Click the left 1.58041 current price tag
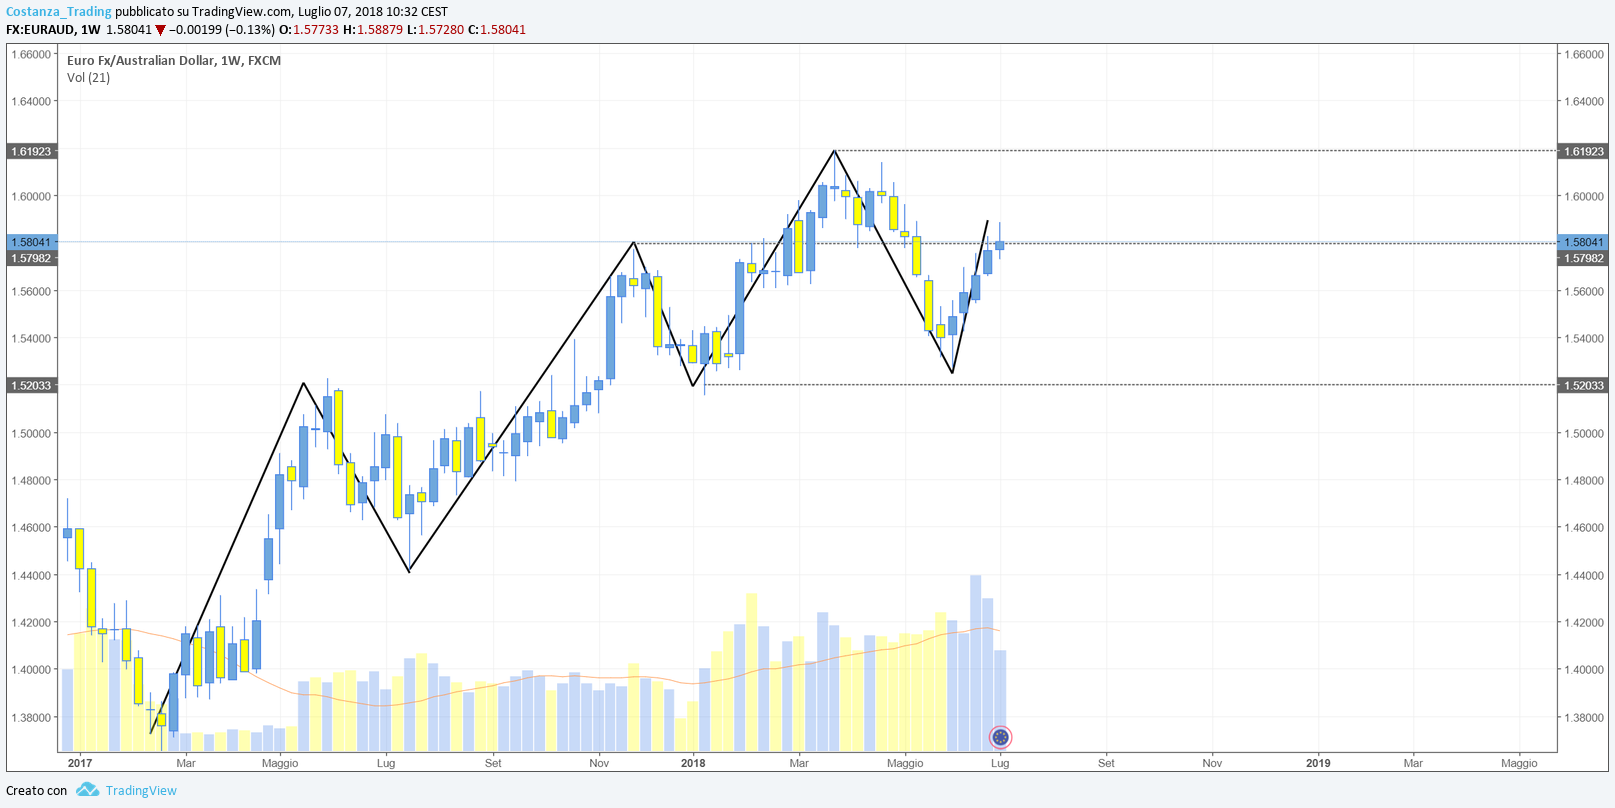 tap(31, 242)
